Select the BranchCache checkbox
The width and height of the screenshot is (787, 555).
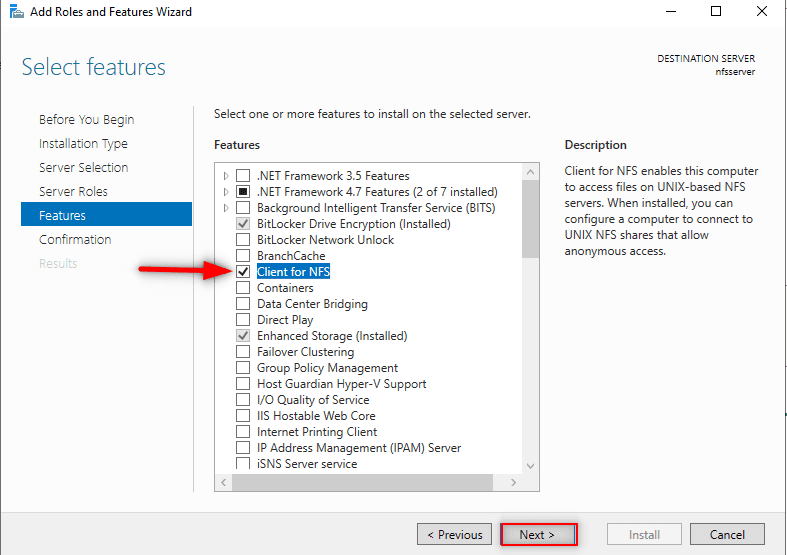[x=243, y=256]
